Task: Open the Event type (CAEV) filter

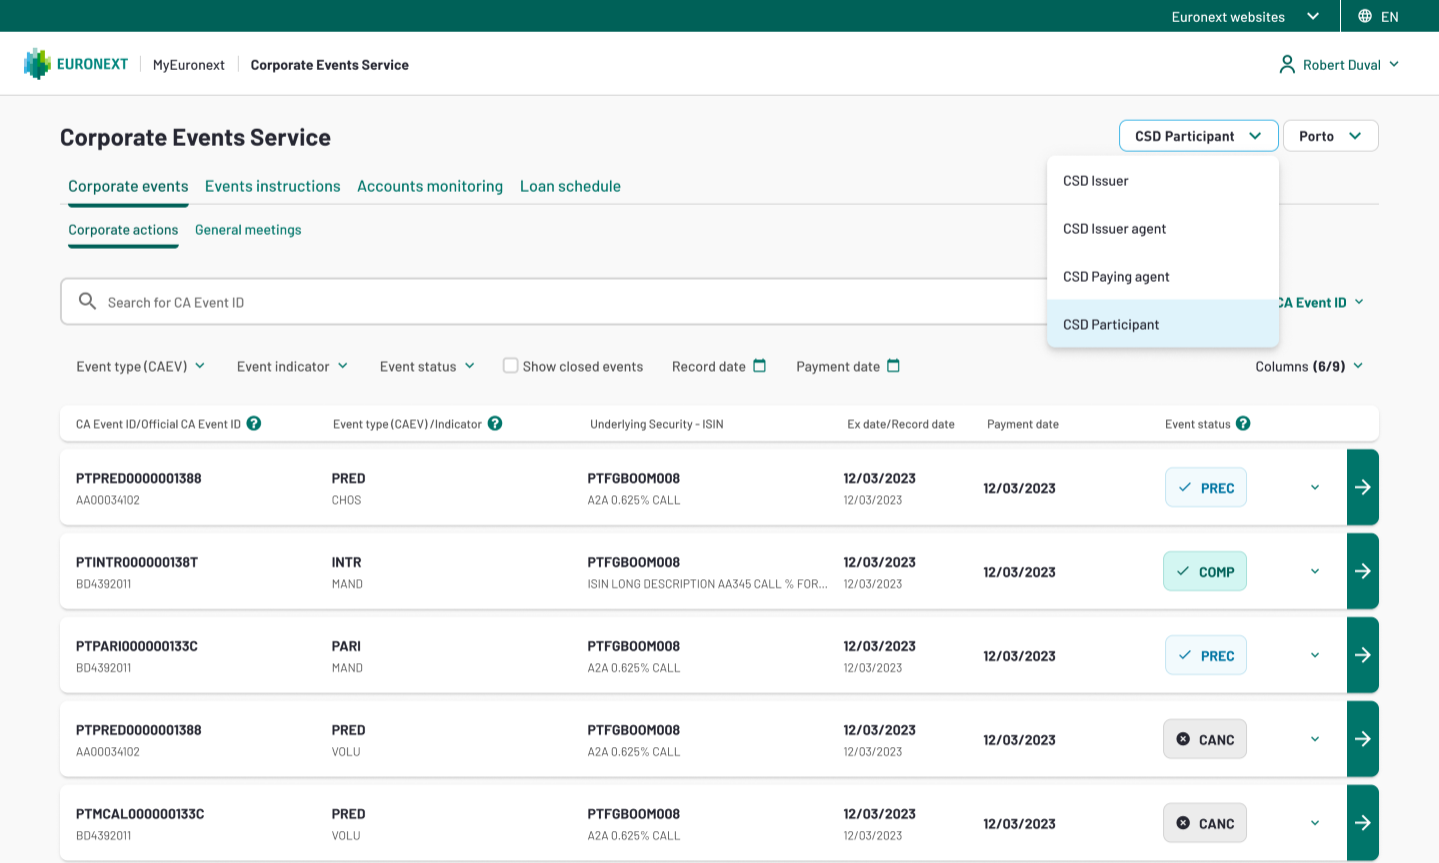Action: [x=141, y=366]
